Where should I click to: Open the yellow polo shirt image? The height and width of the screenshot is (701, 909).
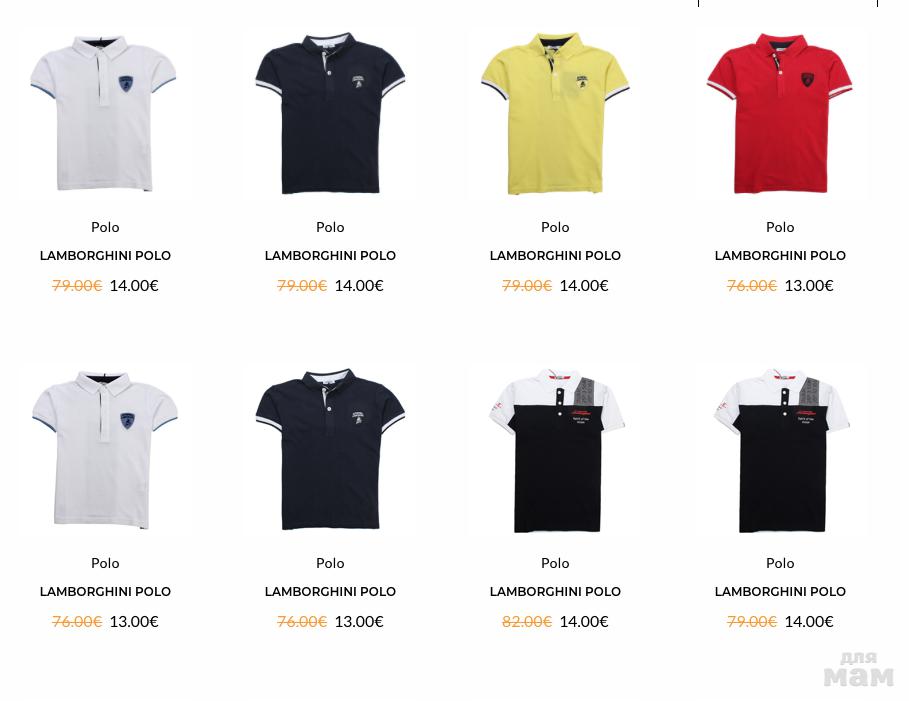tap(555, 112)
